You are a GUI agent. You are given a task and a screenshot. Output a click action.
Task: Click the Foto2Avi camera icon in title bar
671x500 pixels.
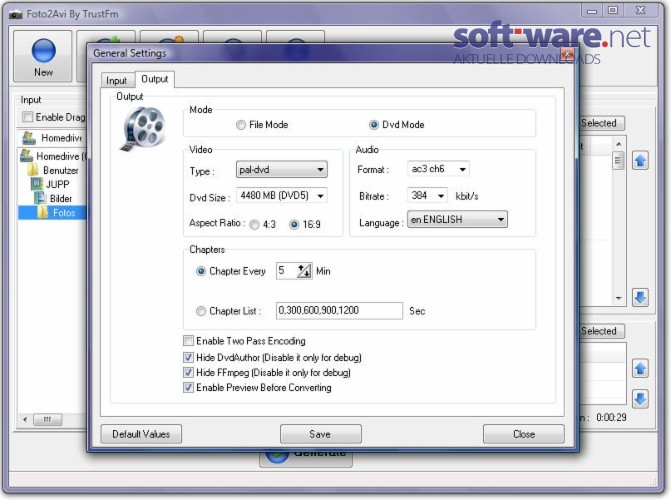tap(16, 15)
